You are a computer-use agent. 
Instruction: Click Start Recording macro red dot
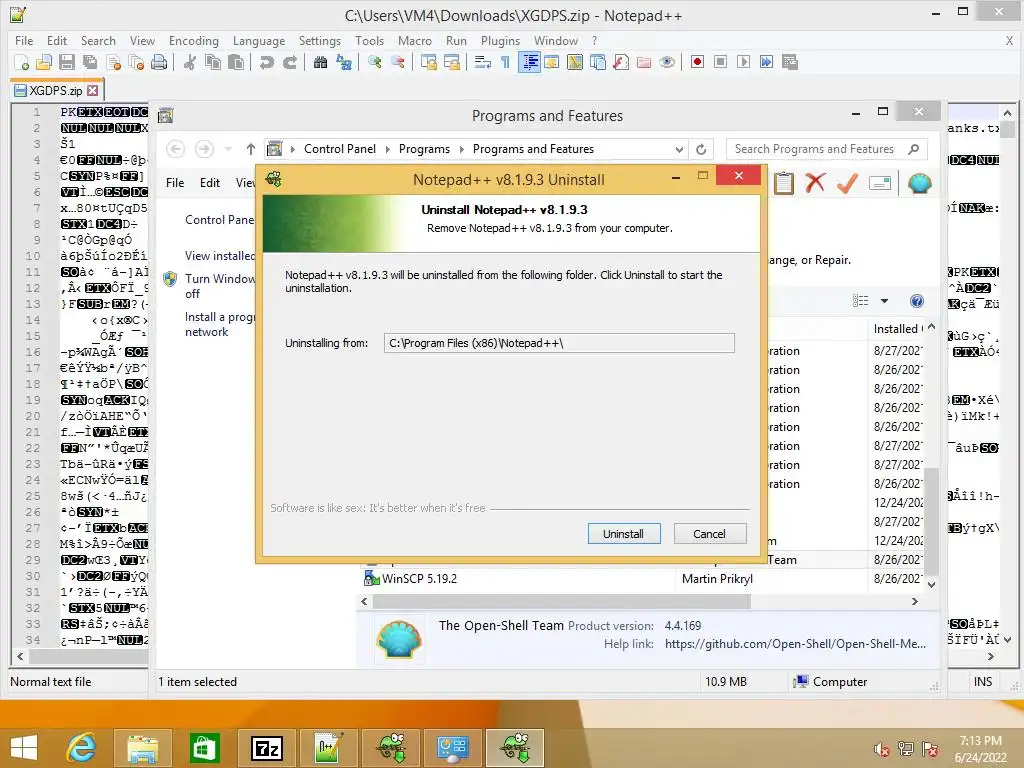point(697,62)
